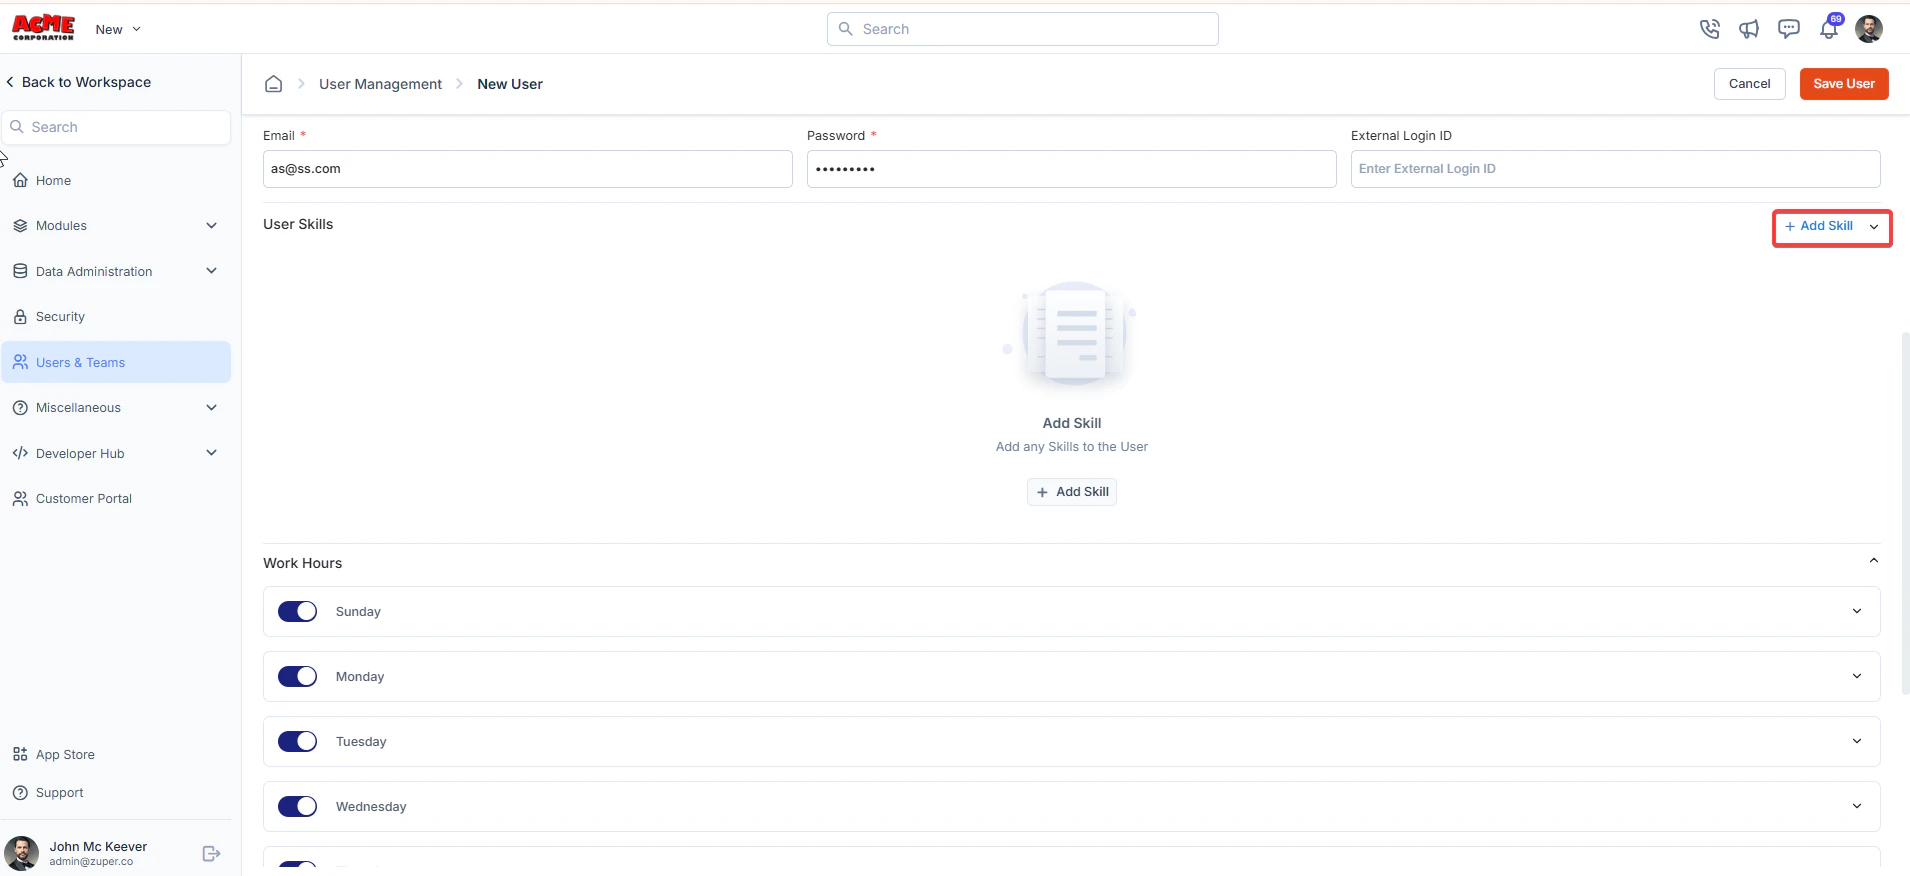This screenshot has width=1910, height=876.
Task: Open App Store in sidebar
Action: pyautogui.click(x=116, y=754)
